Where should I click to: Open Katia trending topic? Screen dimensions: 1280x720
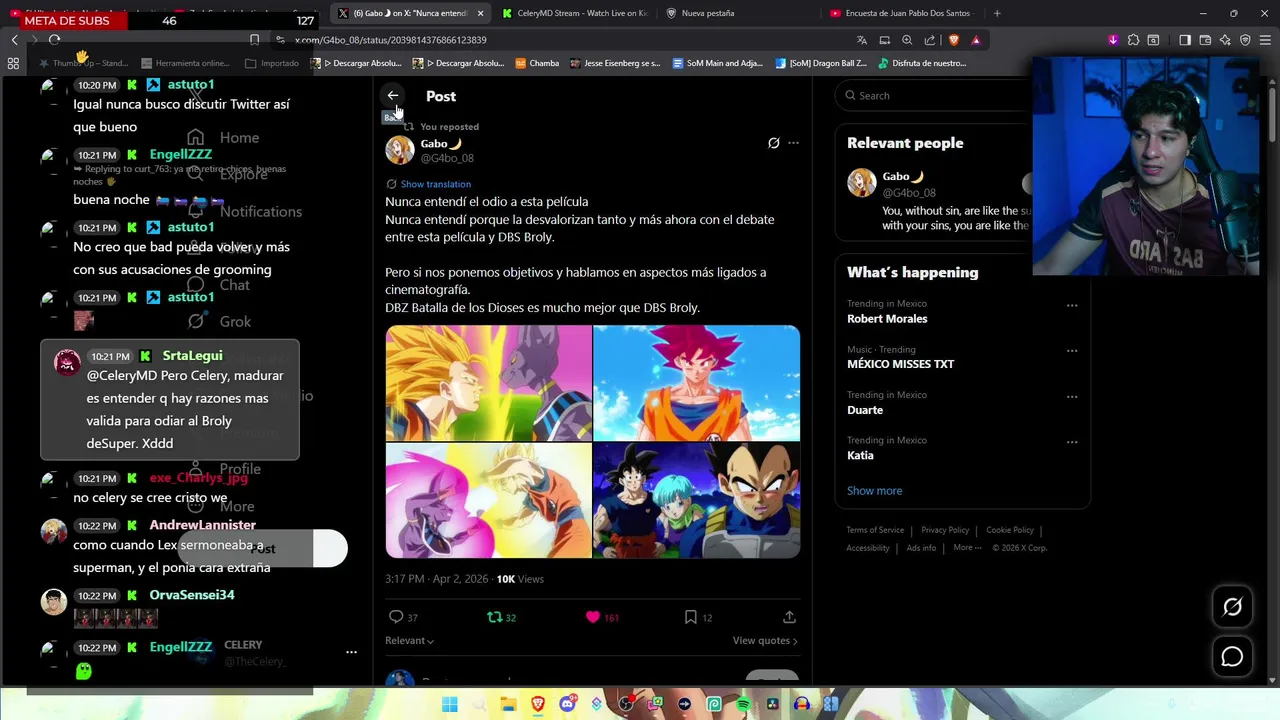pos(860,455)
